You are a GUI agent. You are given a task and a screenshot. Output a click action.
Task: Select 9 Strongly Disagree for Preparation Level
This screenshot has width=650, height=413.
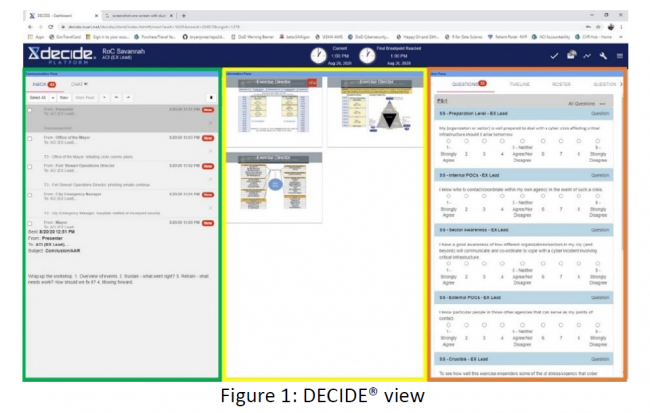point(598,141)
